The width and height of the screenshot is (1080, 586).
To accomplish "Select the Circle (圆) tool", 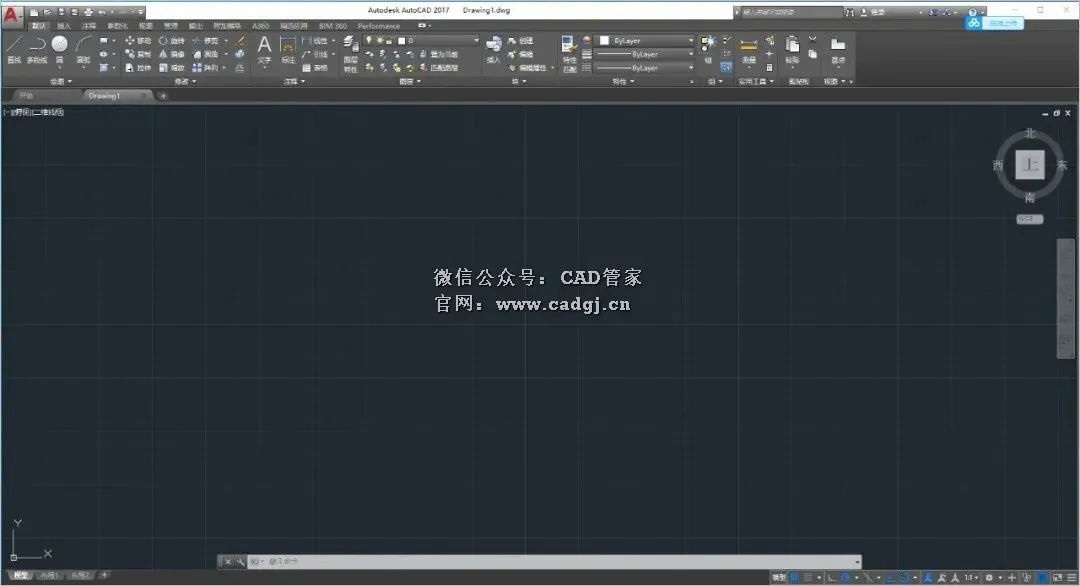I will tap(60, 50).
